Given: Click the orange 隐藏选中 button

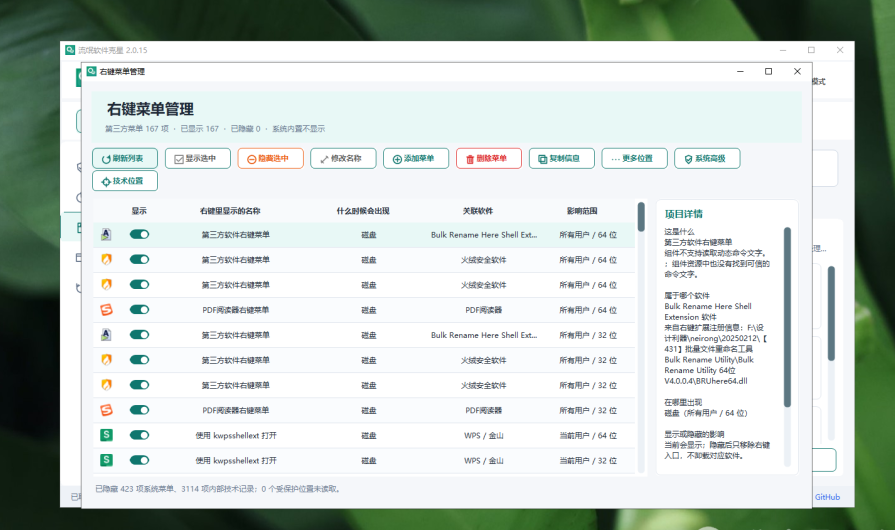Looking at the screenshot, I should tap(271, 159).
